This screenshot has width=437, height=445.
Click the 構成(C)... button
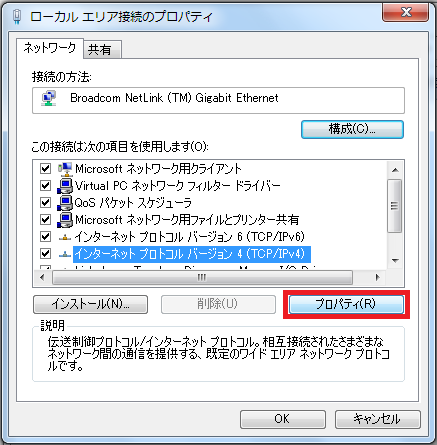click(x=352, y=129)
